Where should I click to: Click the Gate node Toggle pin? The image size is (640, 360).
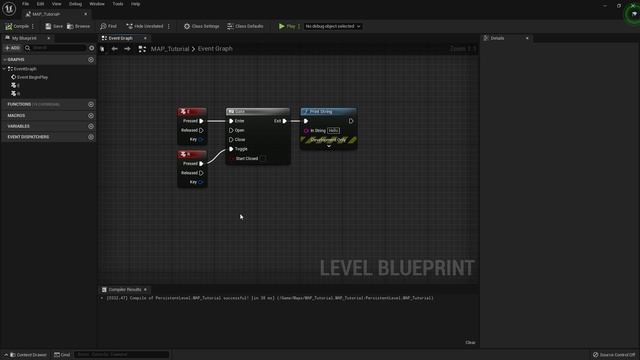coord(231,149)
